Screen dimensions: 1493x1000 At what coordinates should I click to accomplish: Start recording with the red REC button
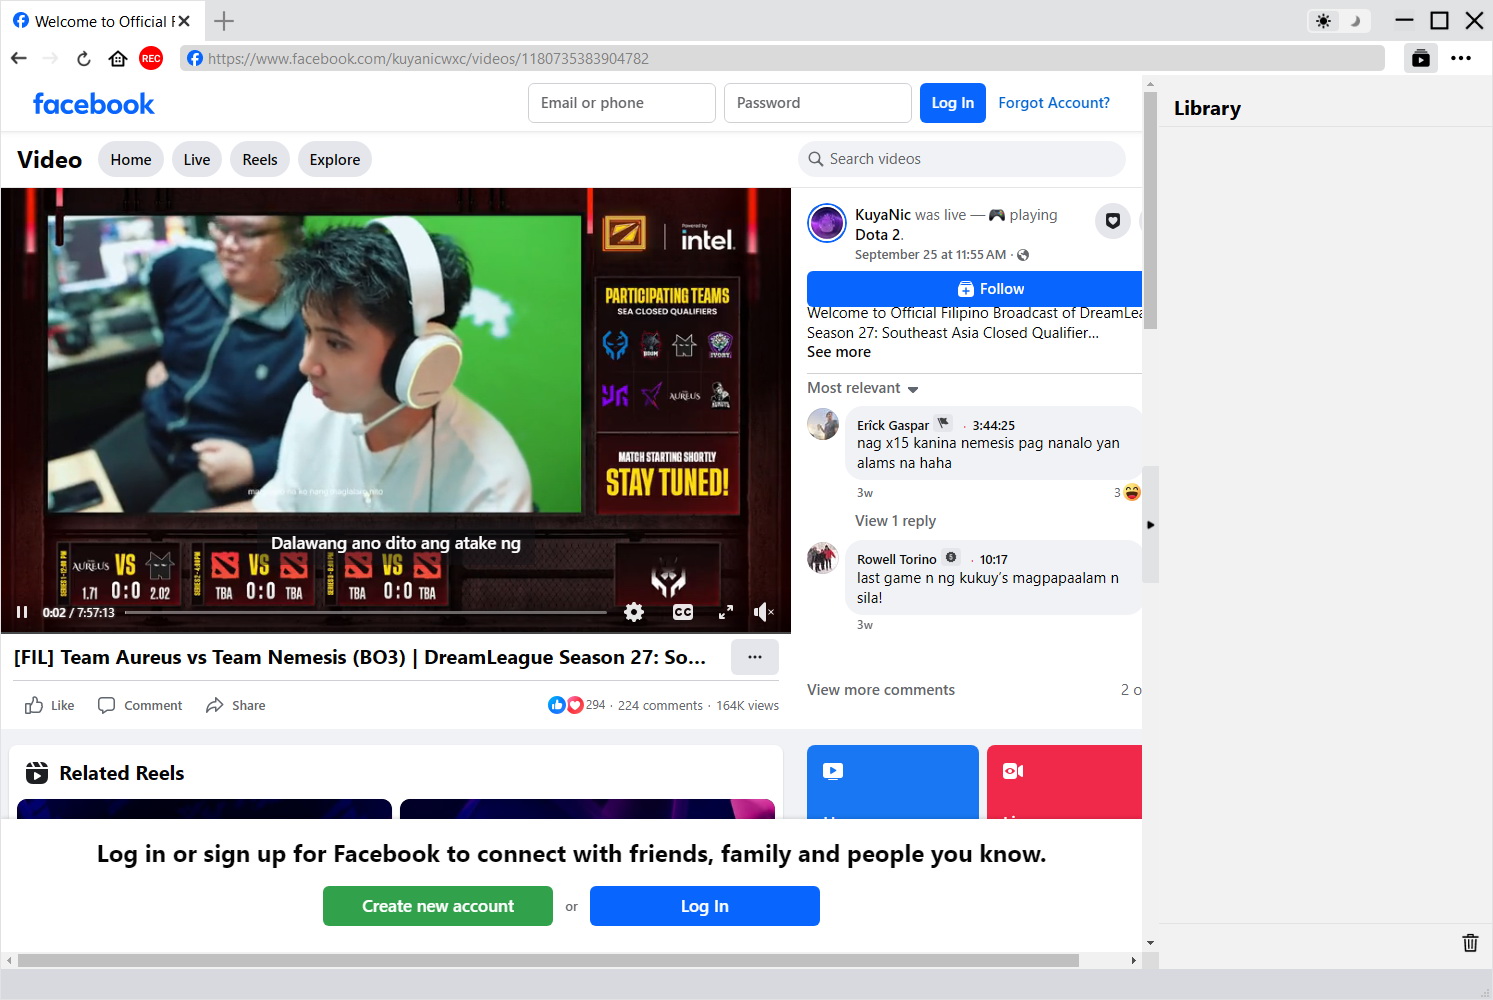pyautogui.click(x=151, y=58)
